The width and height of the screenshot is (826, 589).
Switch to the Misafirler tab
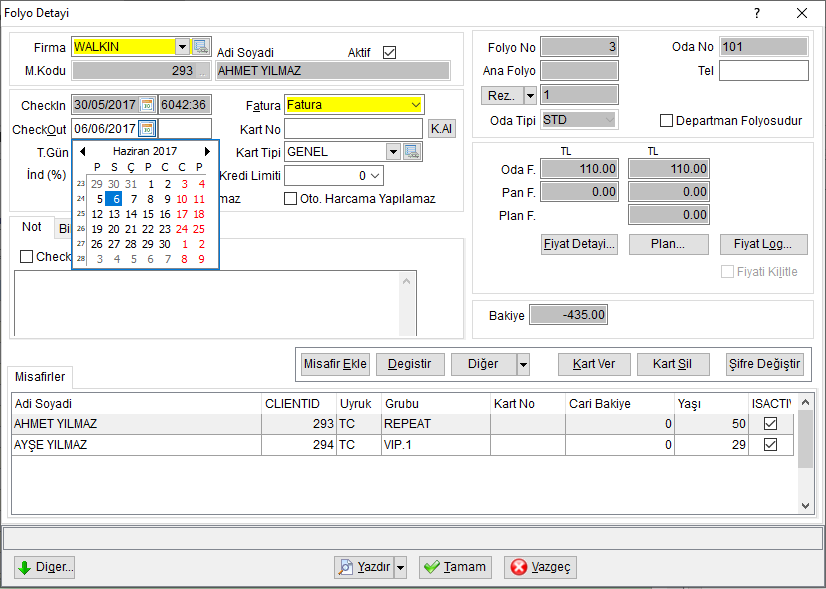(40, 377)
